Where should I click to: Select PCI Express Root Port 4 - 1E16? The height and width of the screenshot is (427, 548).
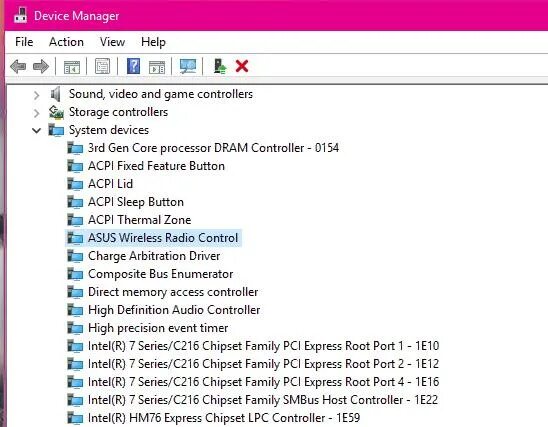[263, 382]
